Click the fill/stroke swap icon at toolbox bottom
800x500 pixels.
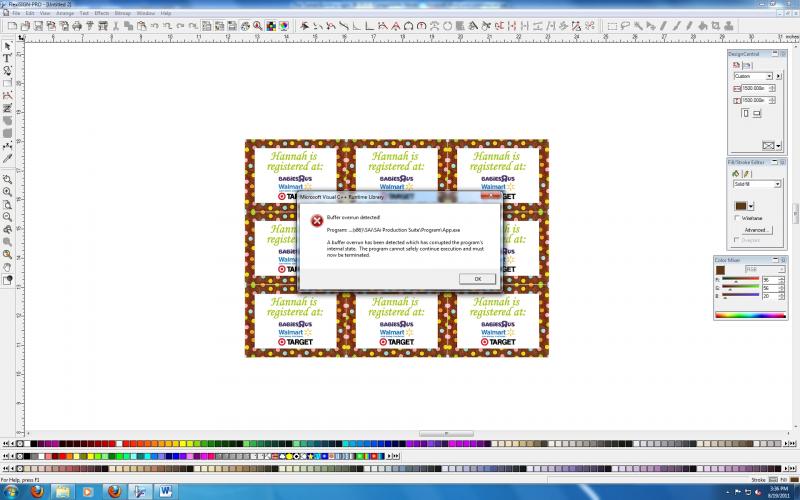pyautogui.click(x=7, y=280)
